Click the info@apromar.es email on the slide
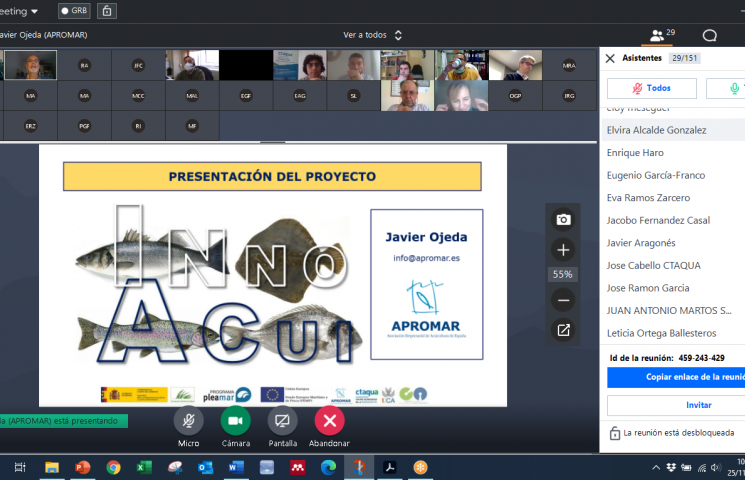 pyautogui.click(x=426, y=258)
